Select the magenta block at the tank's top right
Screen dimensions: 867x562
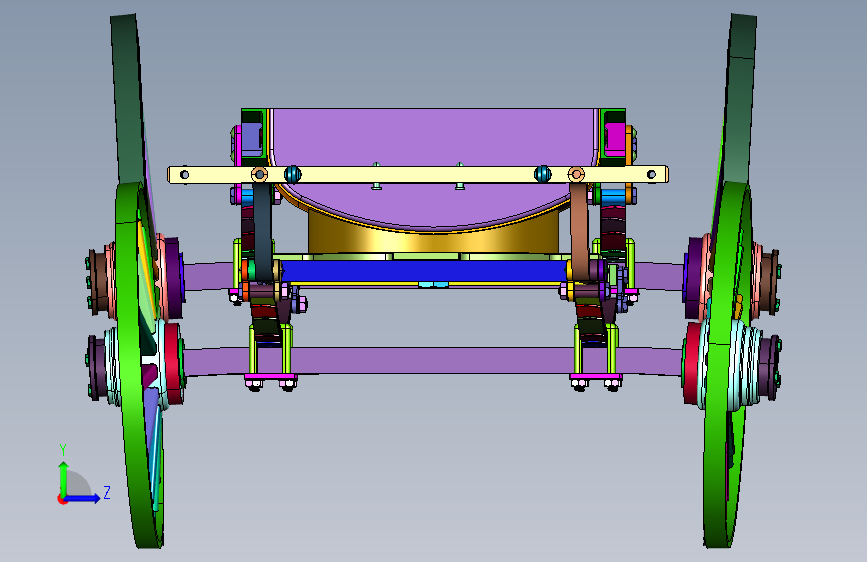pos(615,139)
